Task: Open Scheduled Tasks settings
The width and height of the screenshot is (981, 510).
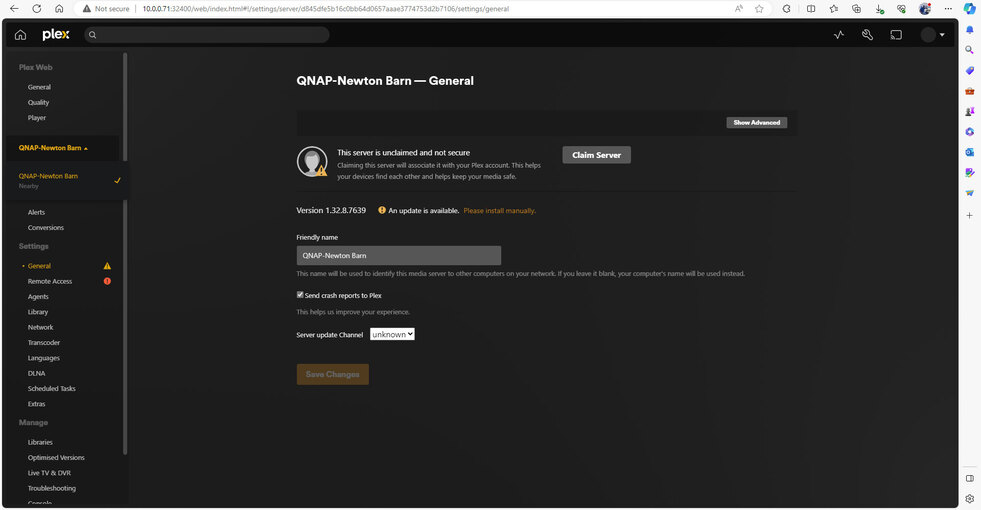Action: point(51,389)
